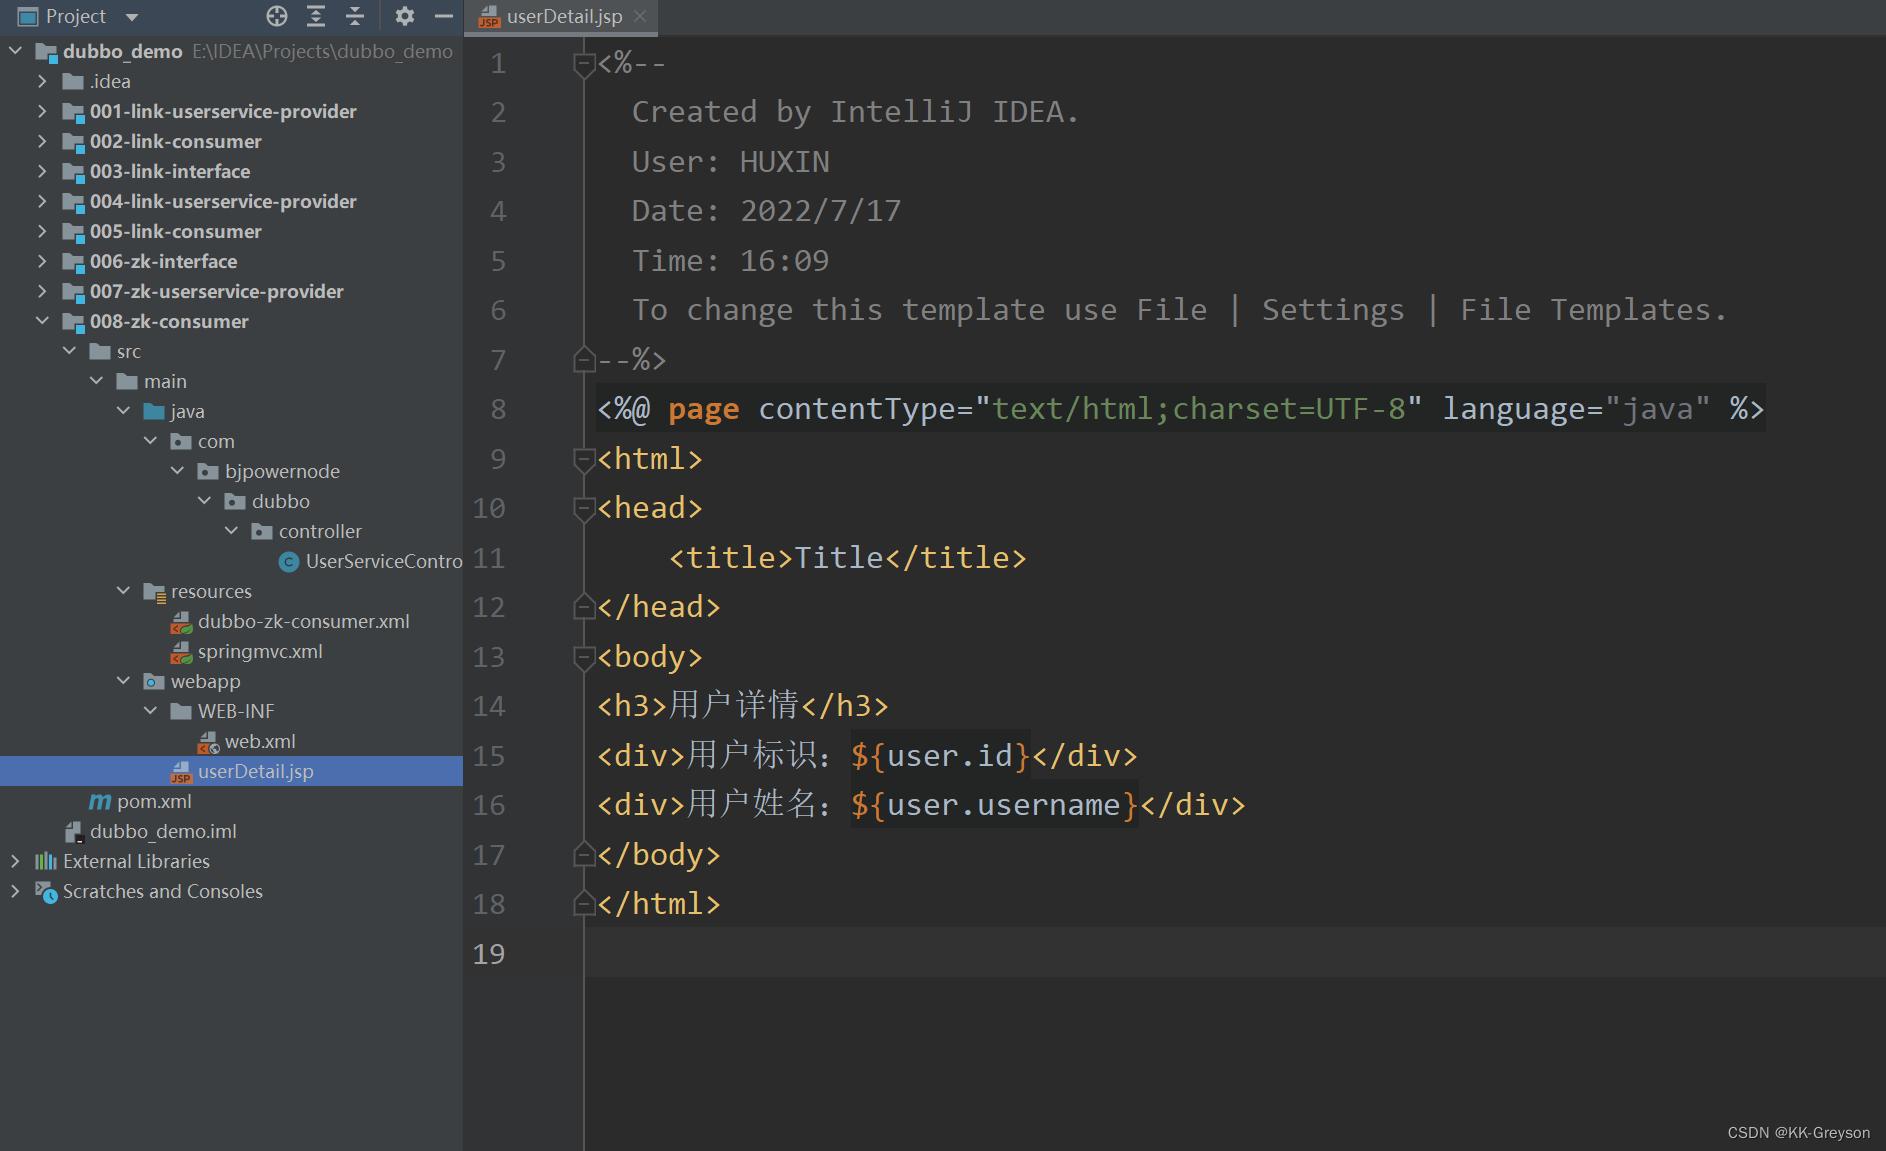Screen dimensions: 1886x1151
Task: Fold the head tag at line 10
Action: point(584,508)
